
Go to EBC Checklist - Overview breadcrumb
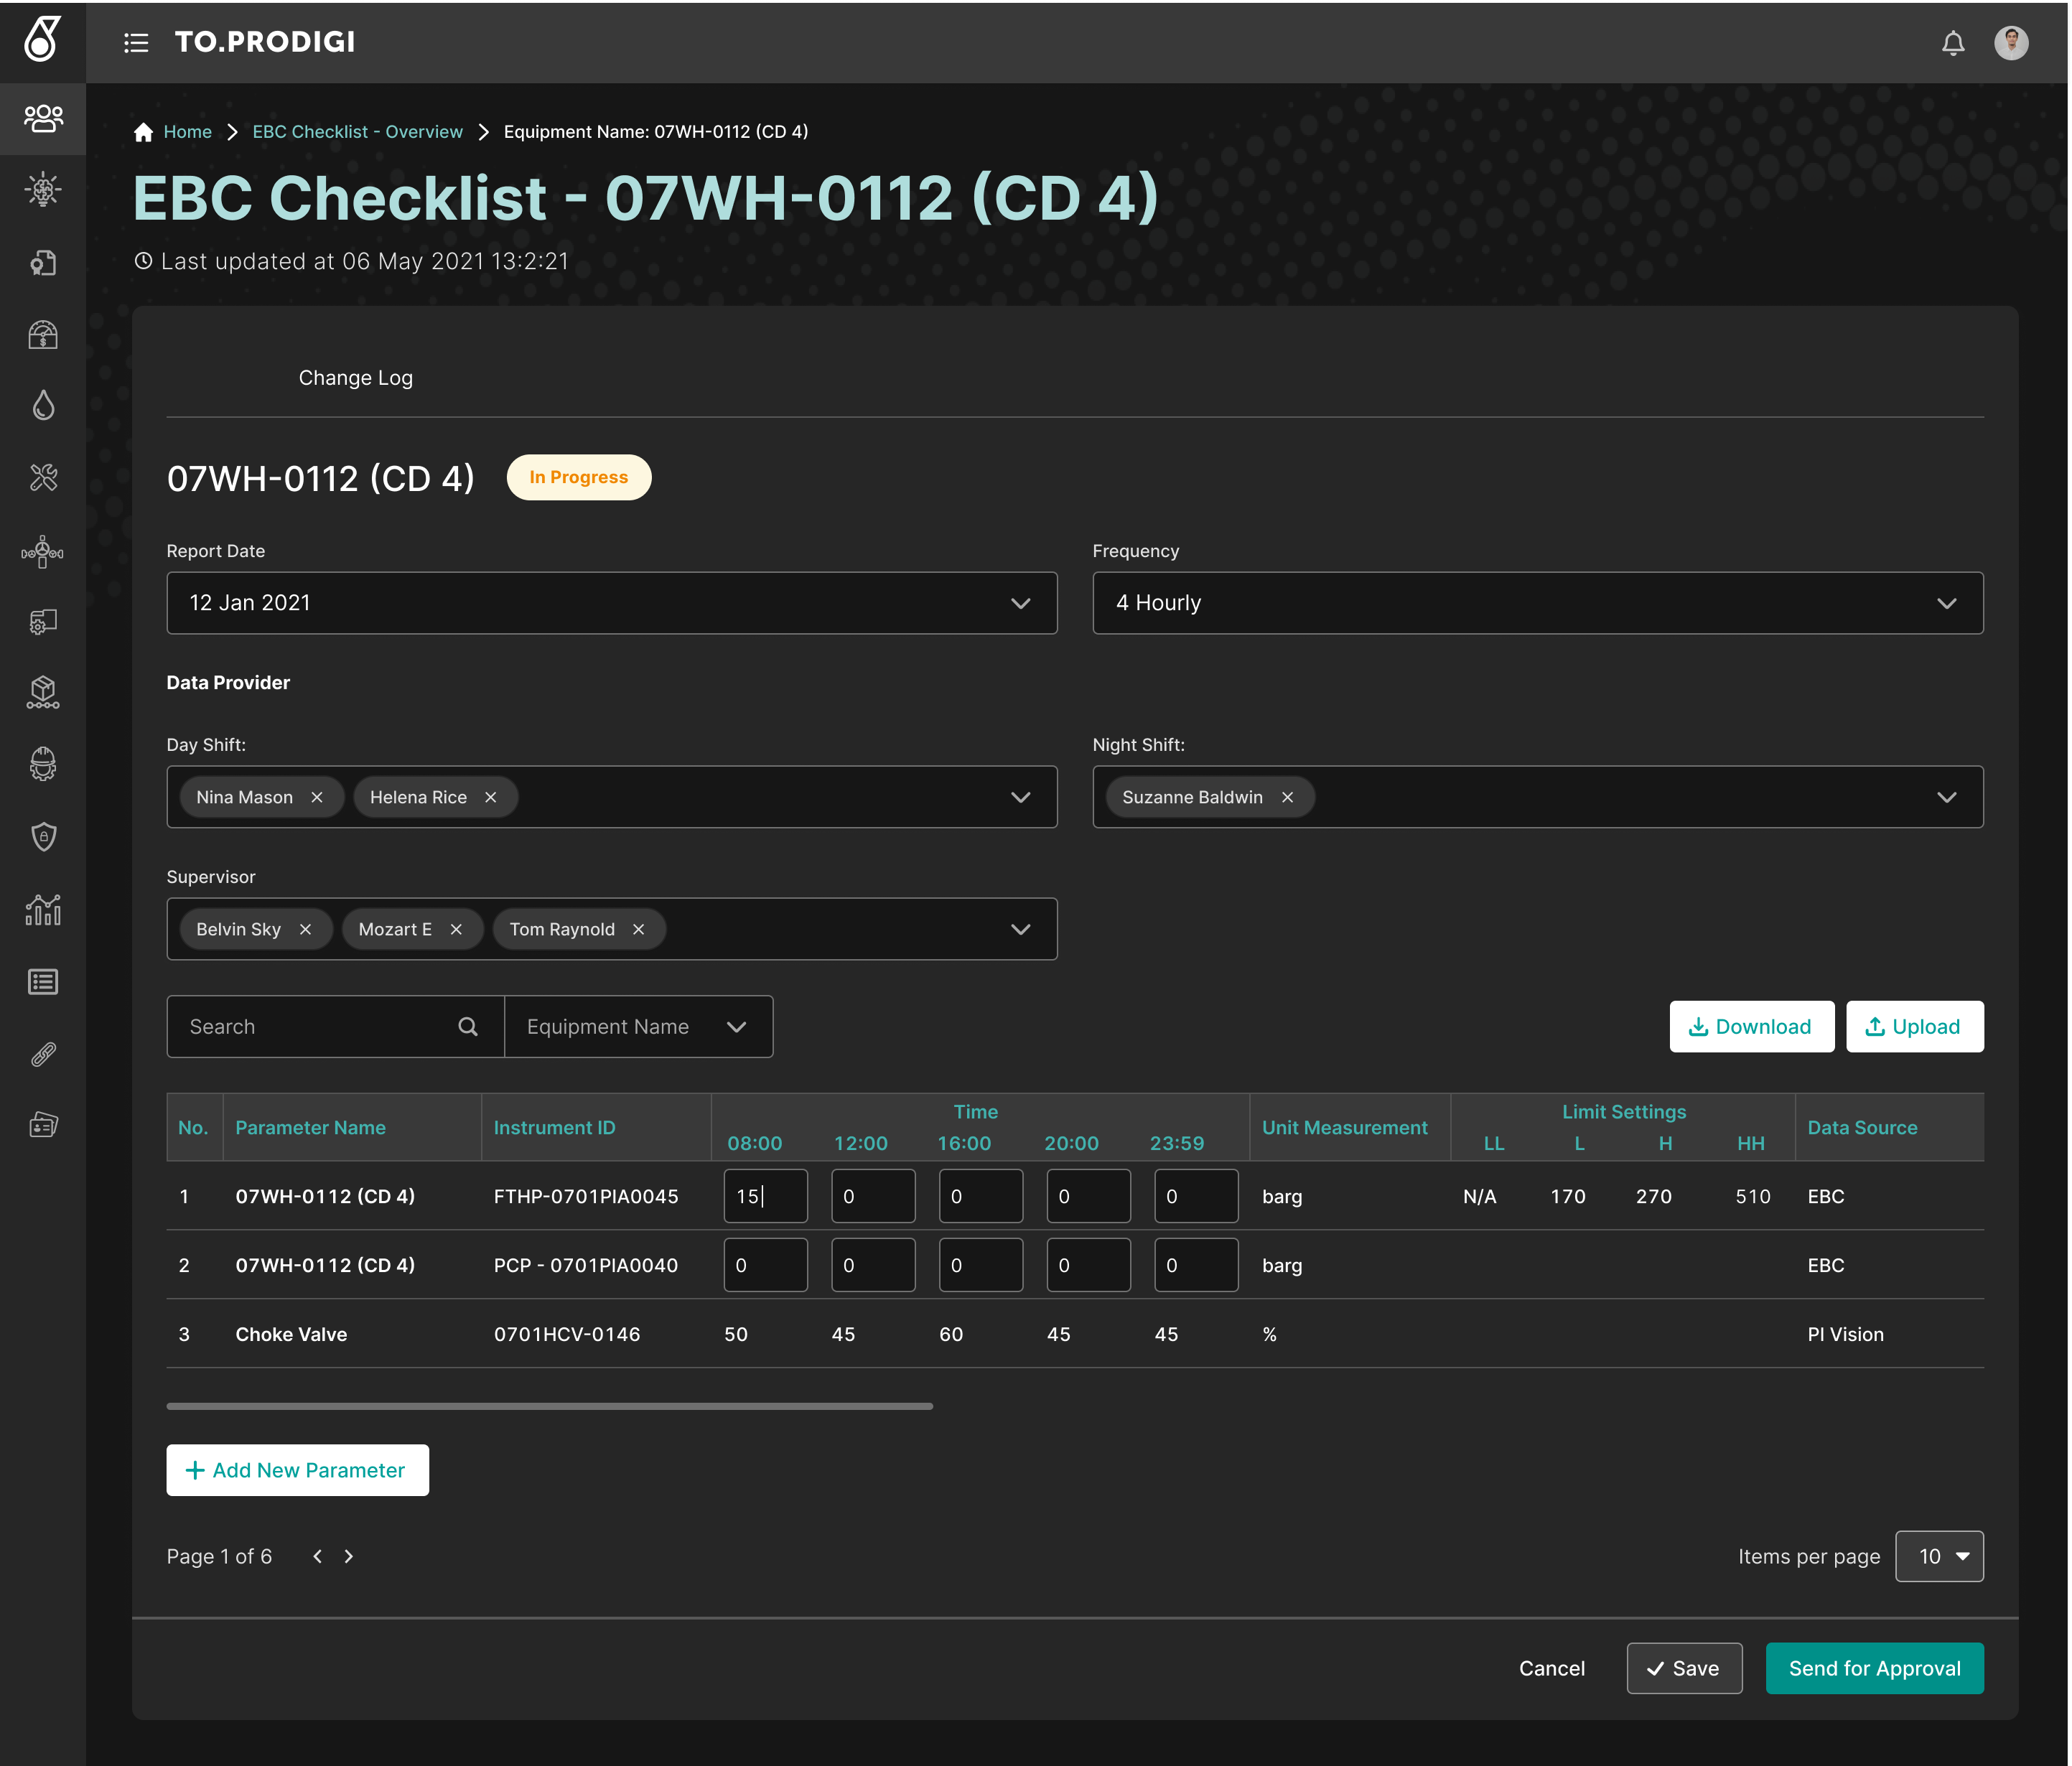tap(357, 132)
